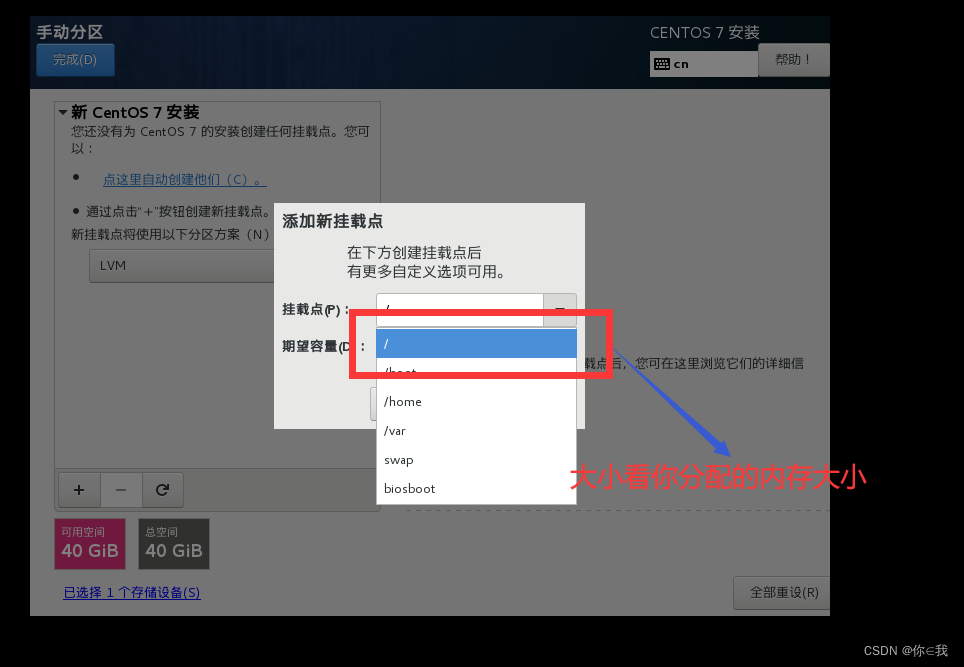Click the 可用空间 40 GiB pink box
Screen dimensions: 964x667
(x=90, y=544)
